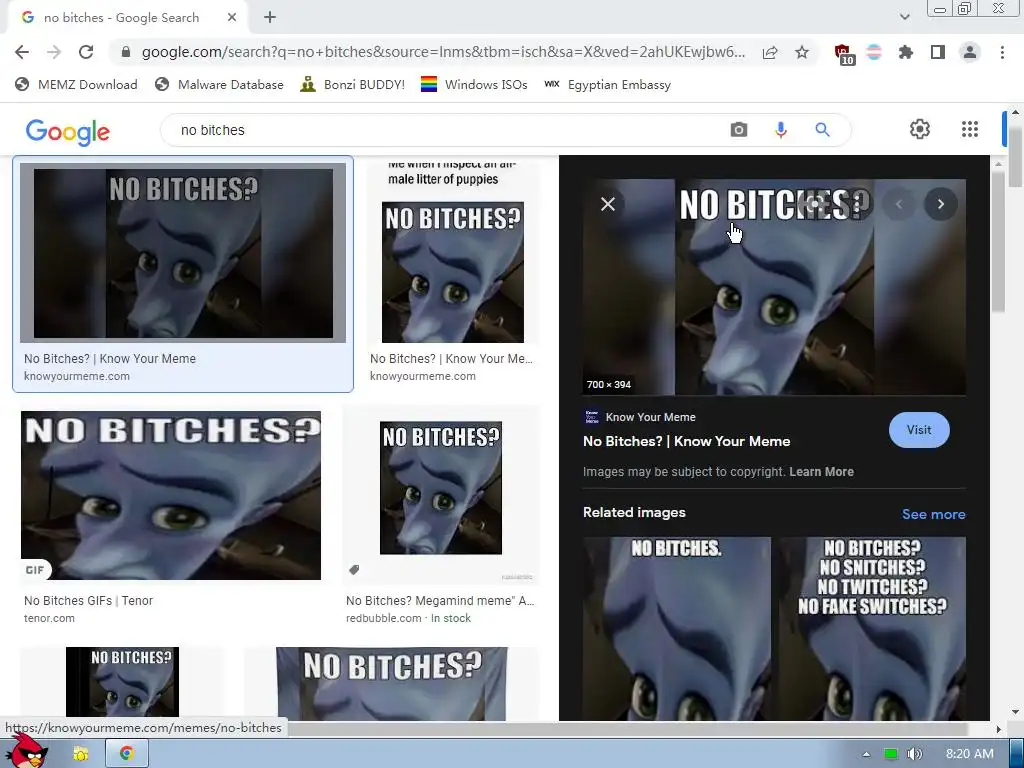
Task: Open the taskbar file explorer icon
Action: (x=81, y=754)
